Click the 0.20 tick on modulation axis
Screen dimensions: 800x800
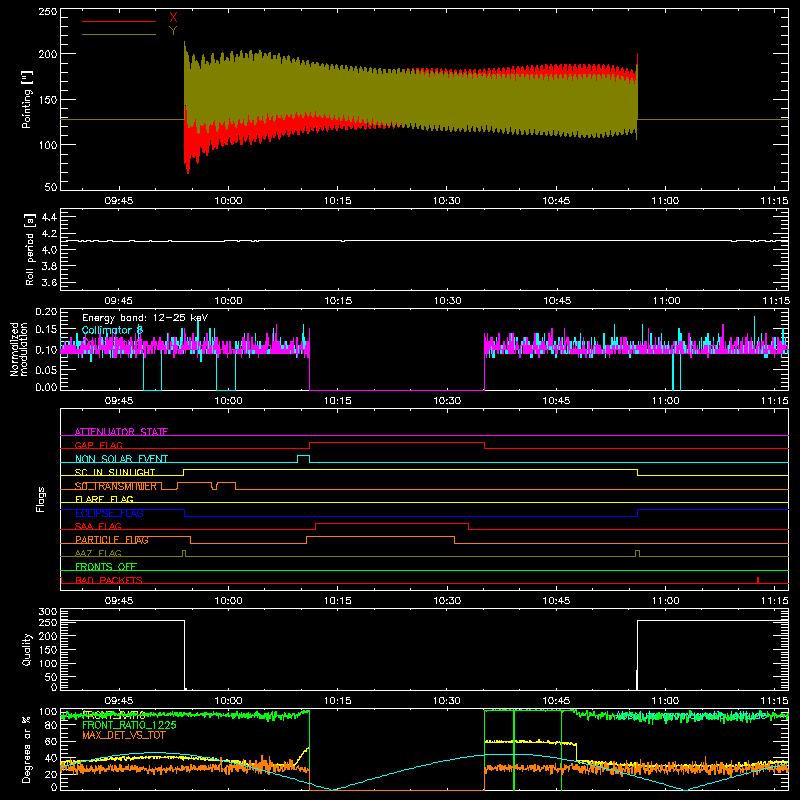click(x=46, y=311)
